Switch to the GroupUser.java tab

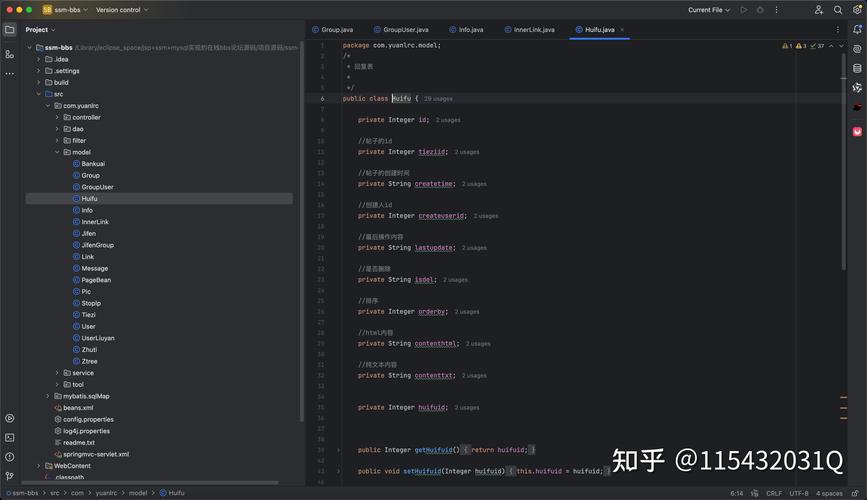point(405,30)
